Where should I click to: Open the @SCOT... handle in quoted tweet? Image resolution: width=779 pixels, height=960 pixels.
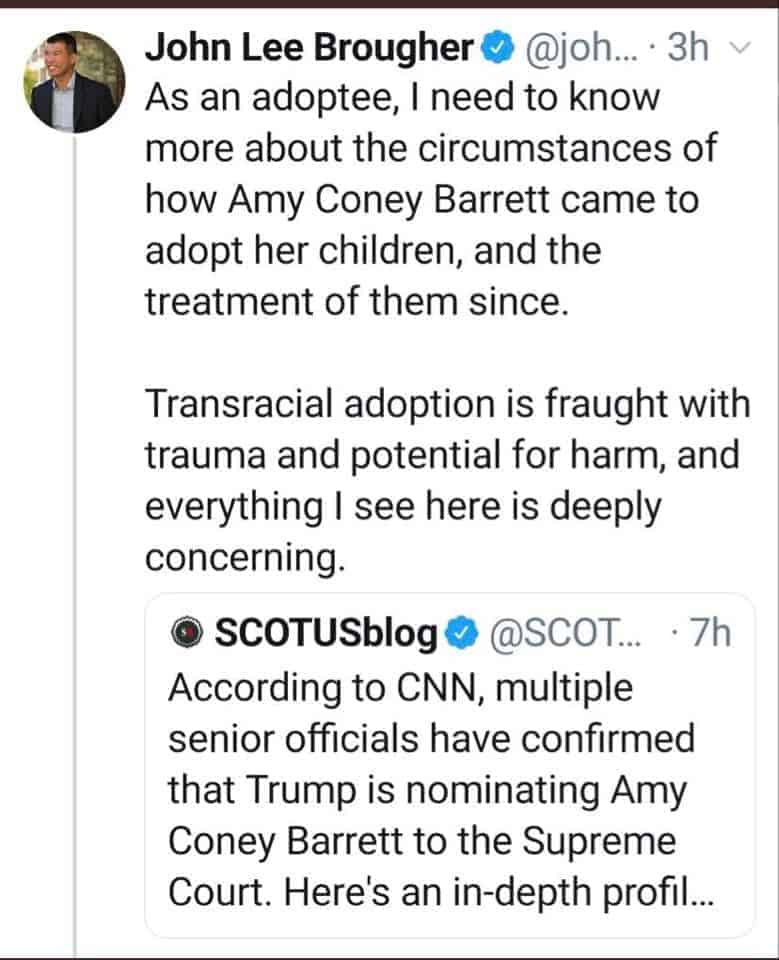564,633
